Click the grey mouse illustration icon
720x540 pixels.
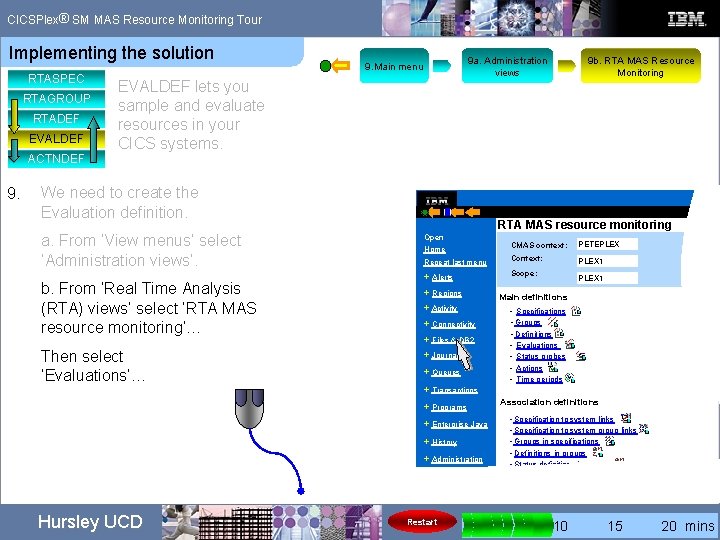249,409
